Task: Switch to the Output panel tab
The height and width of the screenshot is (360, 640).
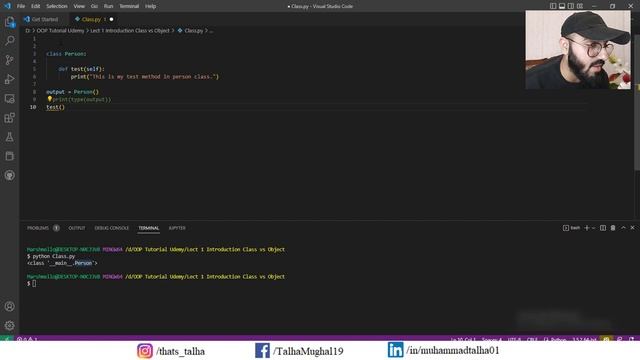Action: [77, 228]
